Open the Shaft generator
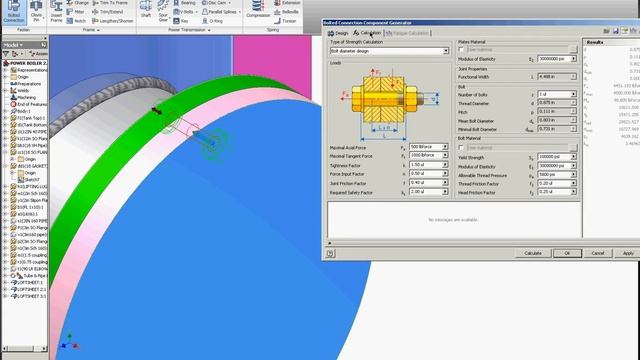The image size is (640, 360). click(146, 10)
